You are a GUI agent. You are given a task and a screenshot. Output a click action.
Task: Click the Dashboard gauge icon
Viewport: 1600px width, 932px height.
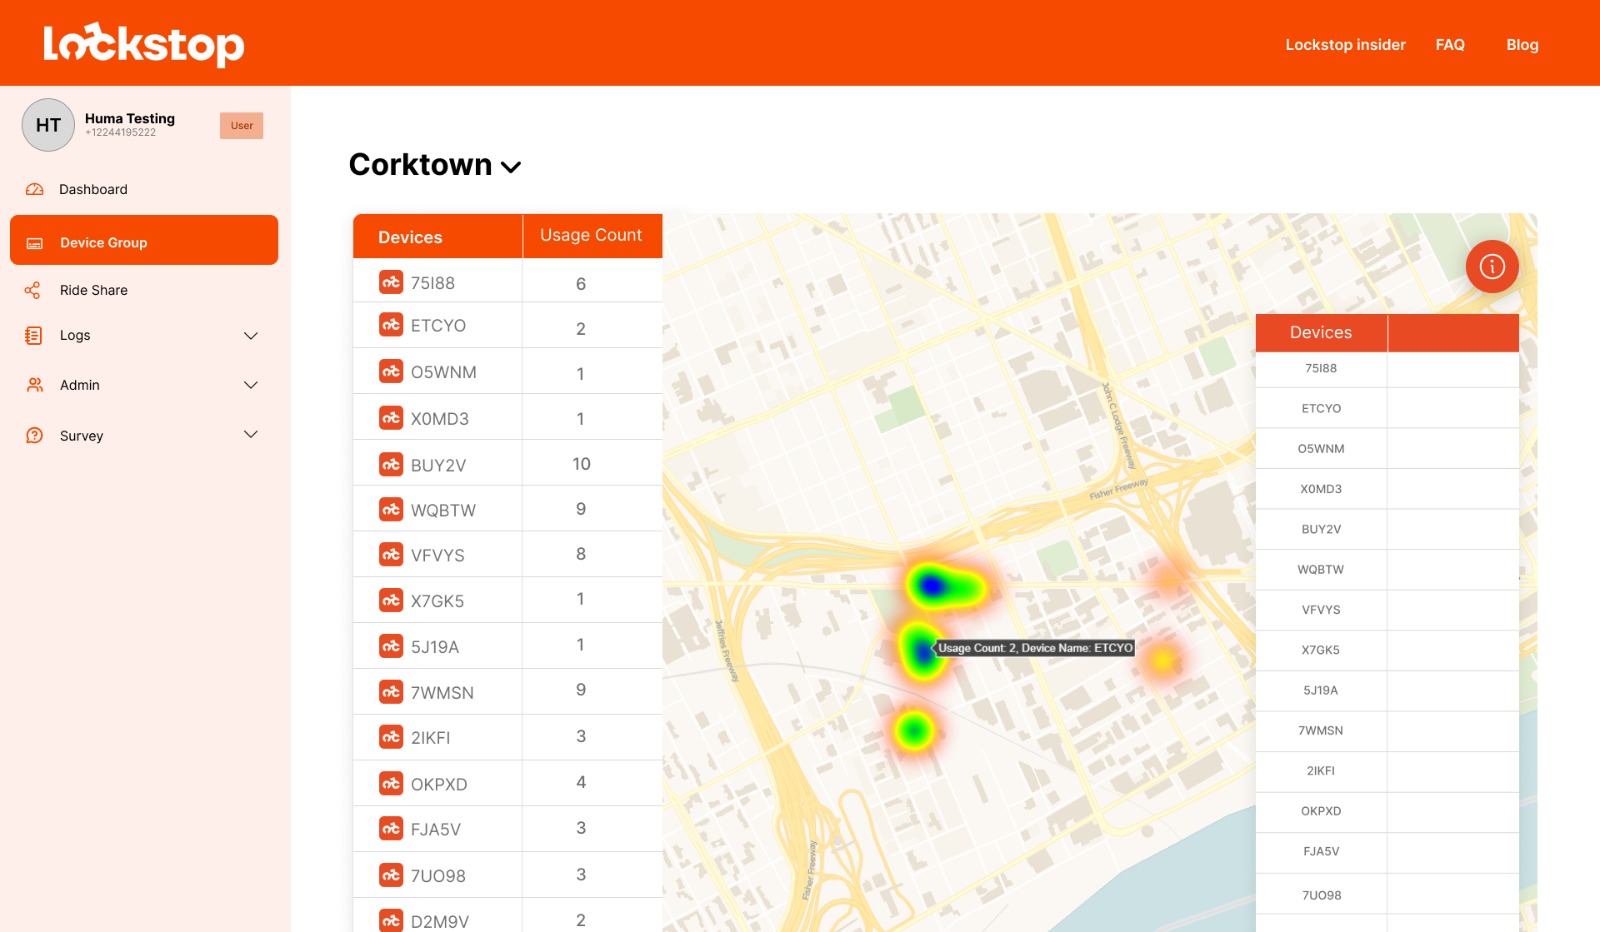point(34,189)
